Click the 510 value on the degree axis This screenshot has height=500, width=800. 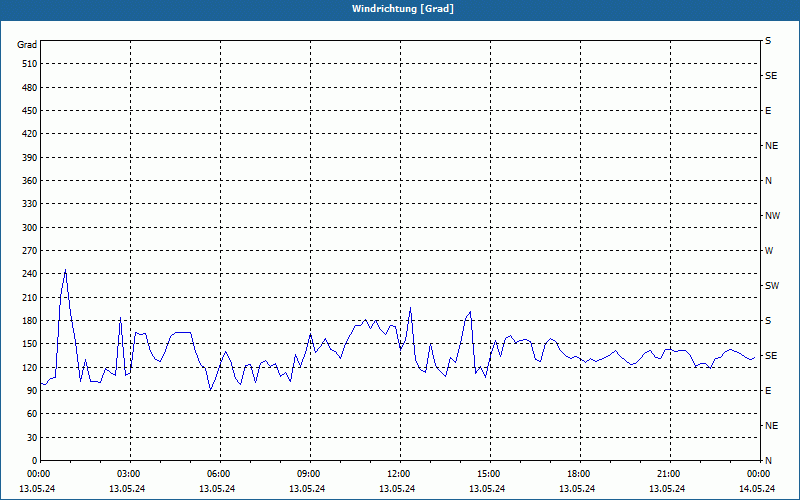point(30,64)
